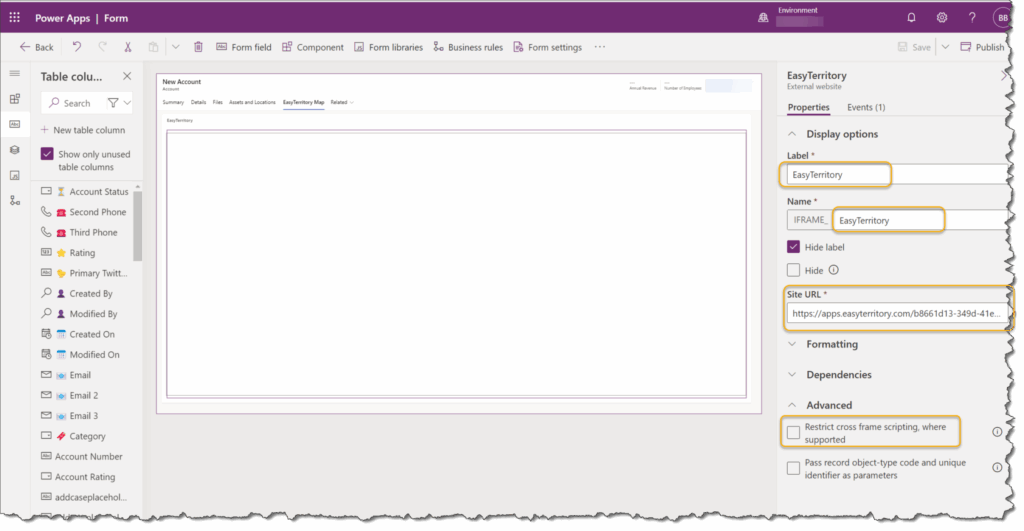1024x531 pixels.
Task: Open the Save options dropdown arrow
Action: [945, 46]
